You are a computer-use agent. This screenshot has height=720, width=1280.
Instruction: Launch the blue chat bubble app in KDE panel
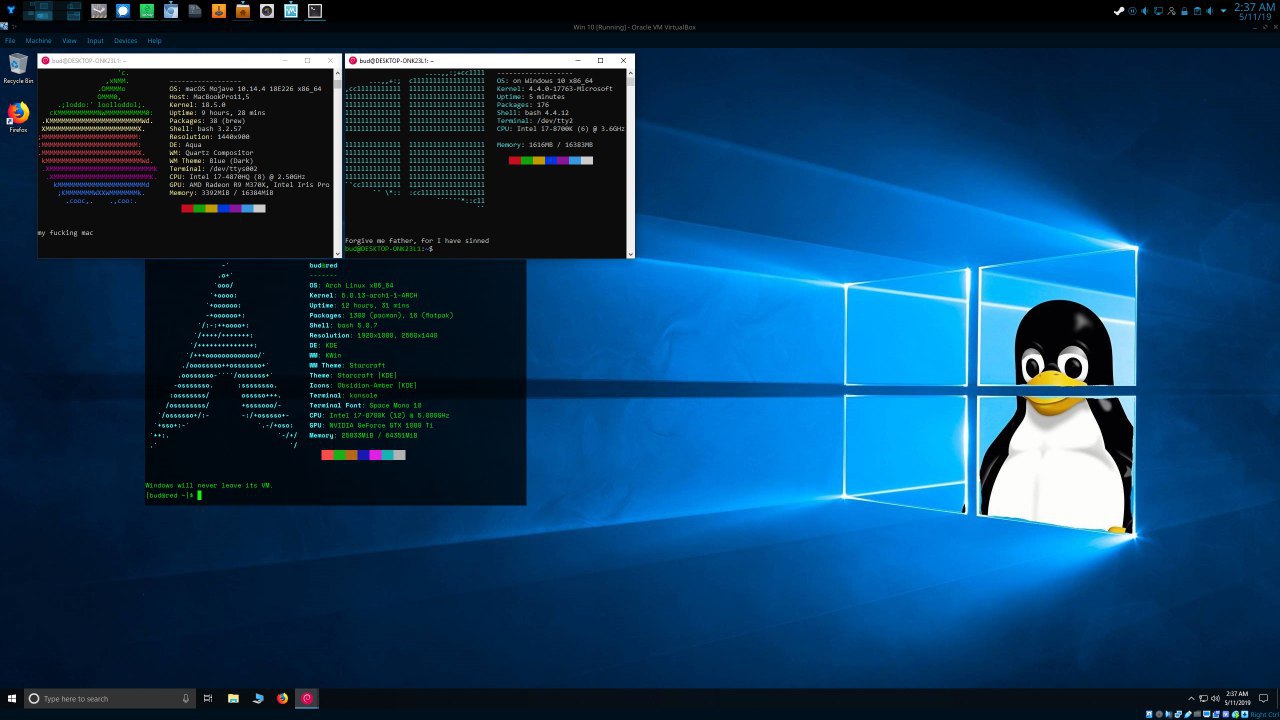point(123,11)
